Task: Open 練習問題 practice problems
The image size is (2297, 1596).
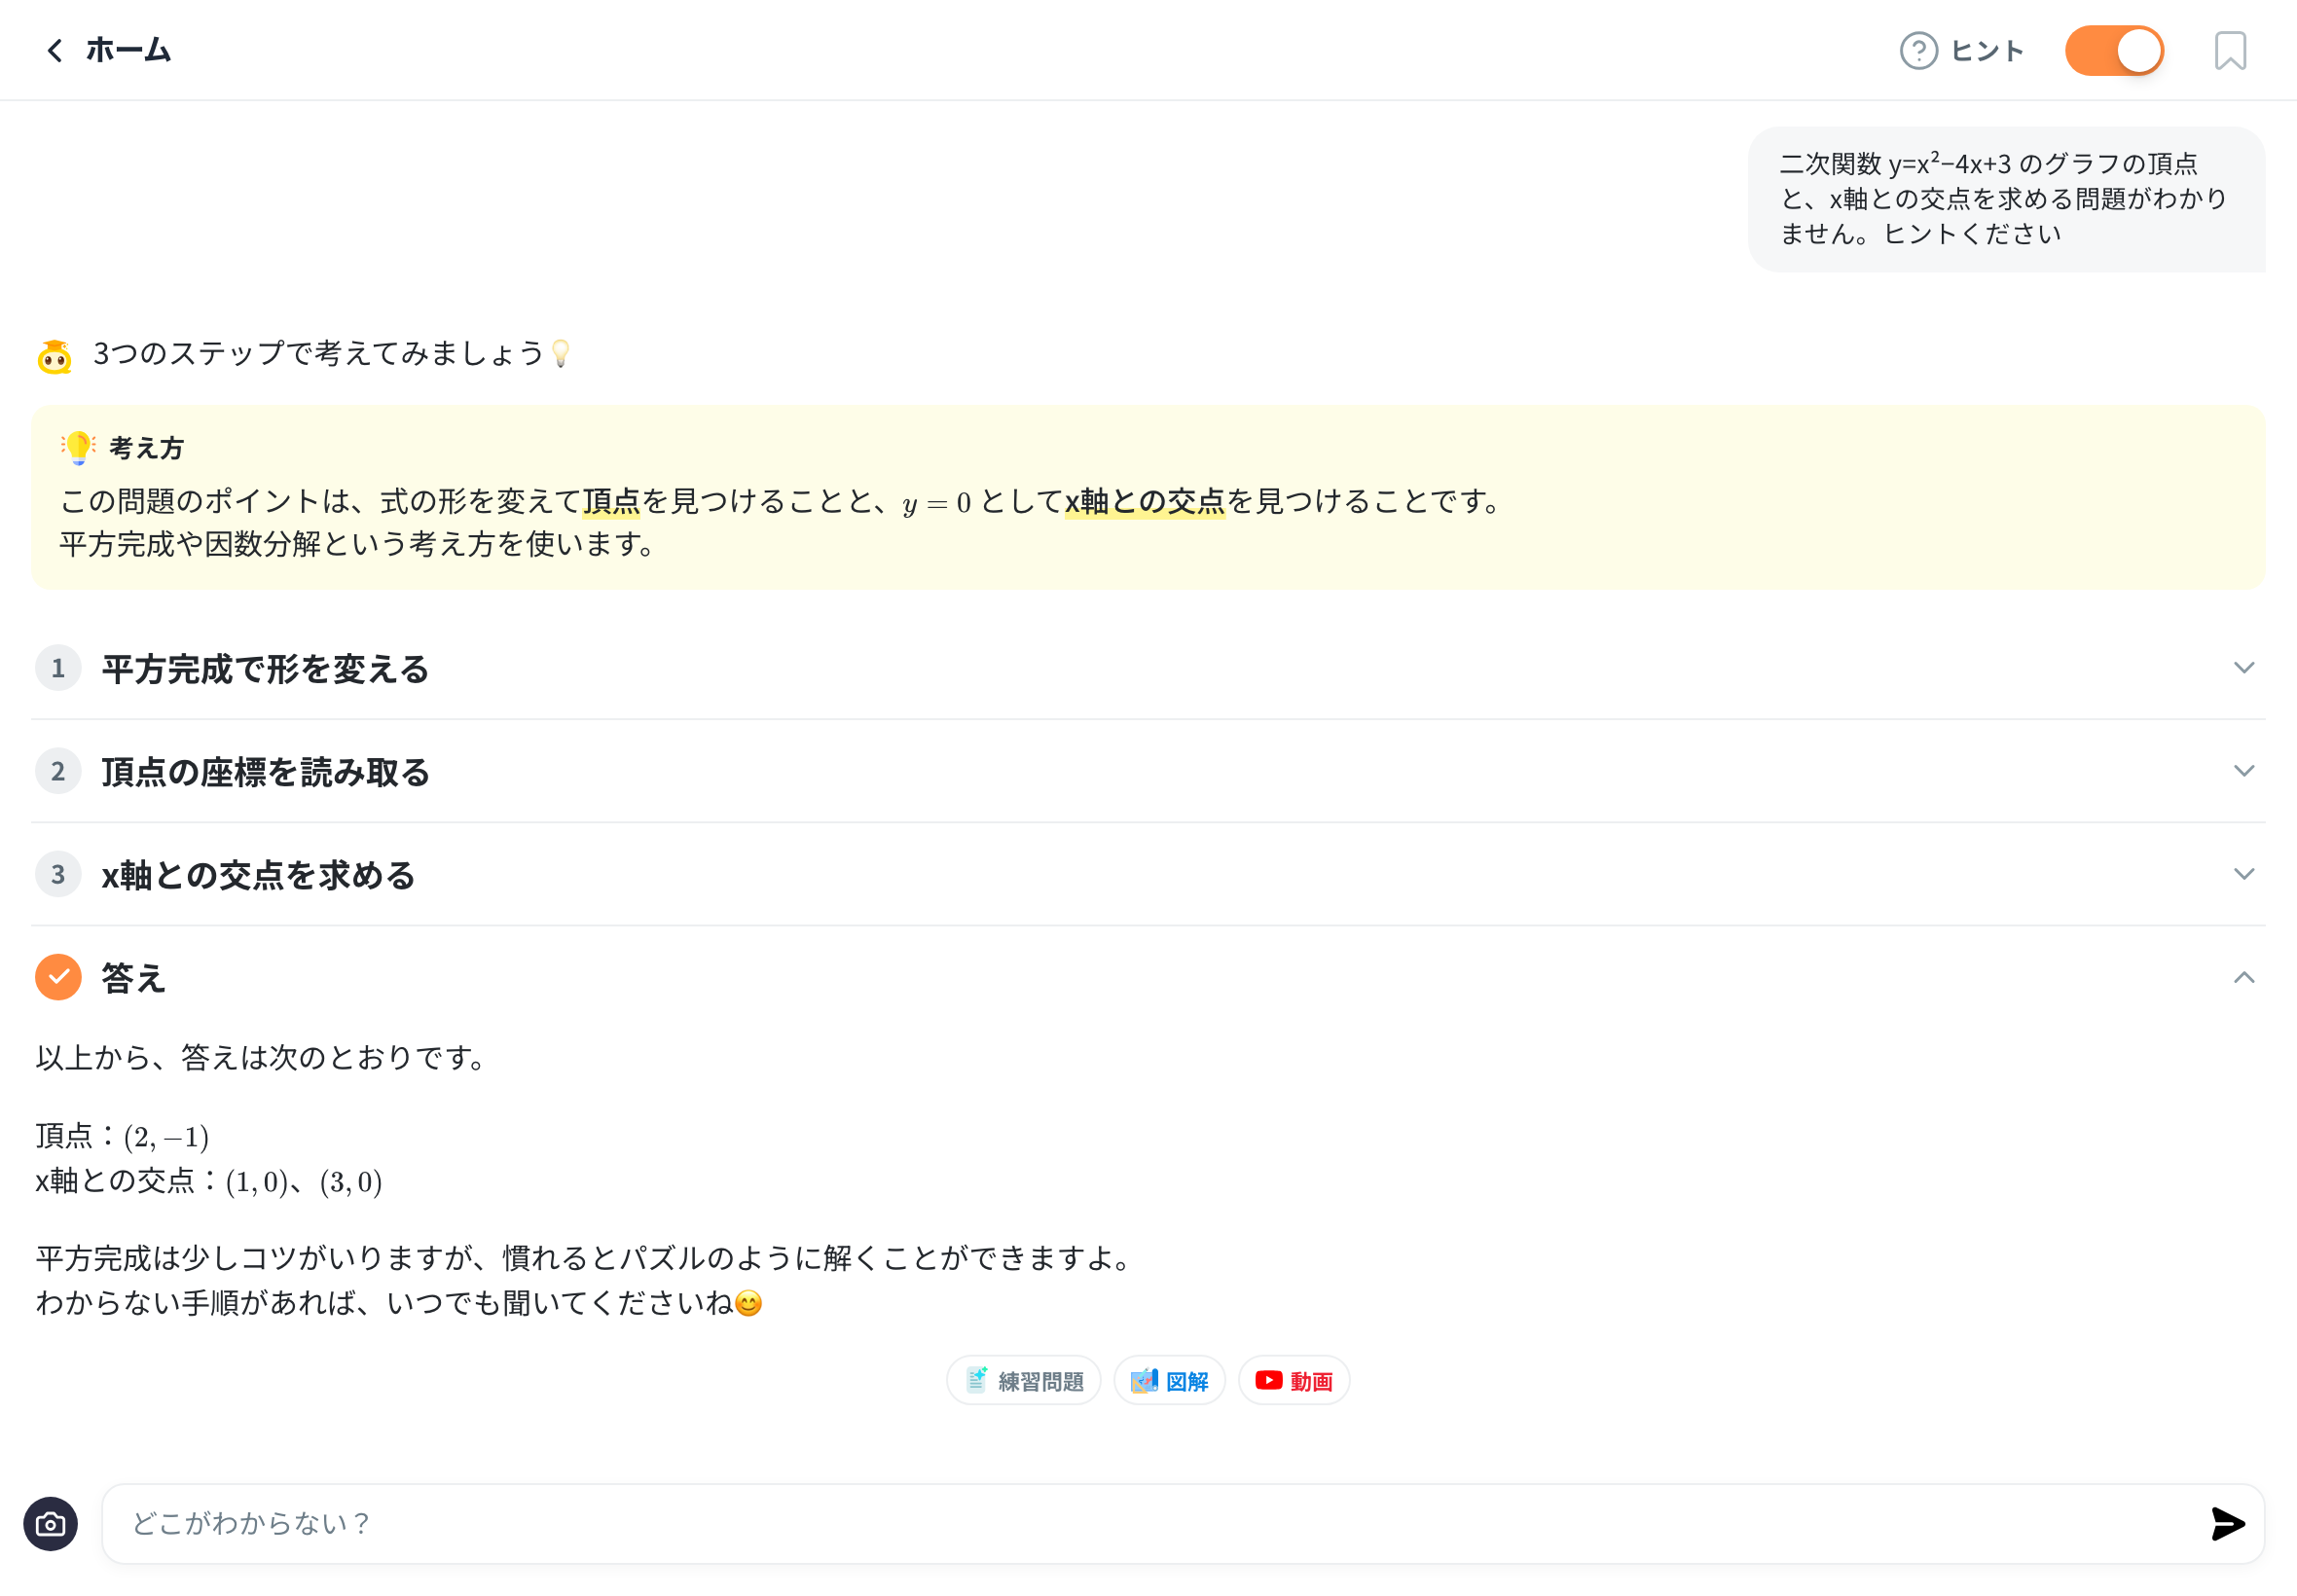Action: click(x=1023, y=1380)
